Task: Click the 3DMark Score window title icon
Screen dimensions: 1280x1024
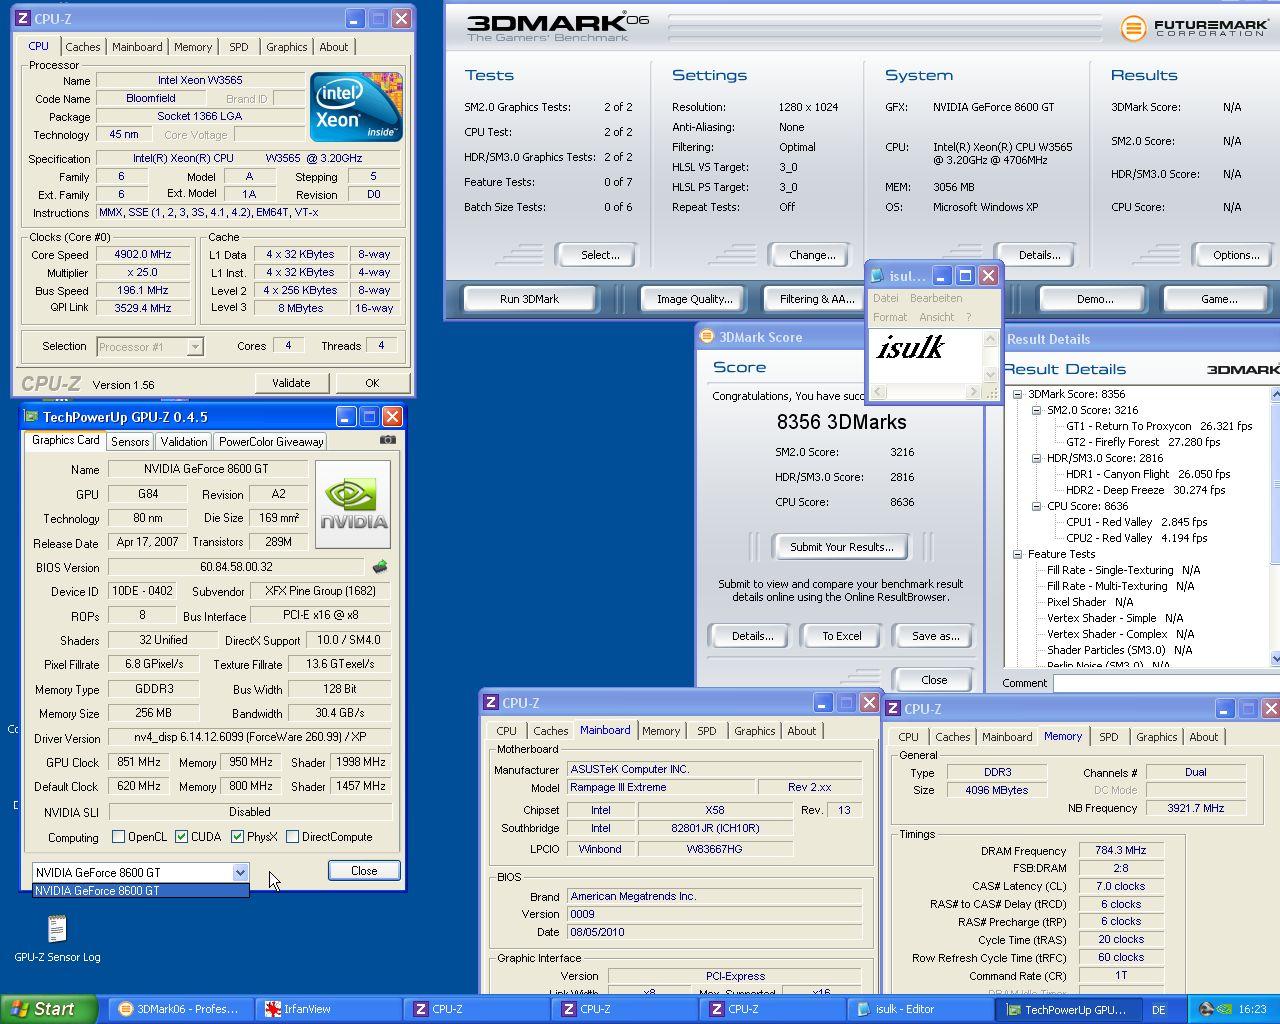Action: (707, 337)
